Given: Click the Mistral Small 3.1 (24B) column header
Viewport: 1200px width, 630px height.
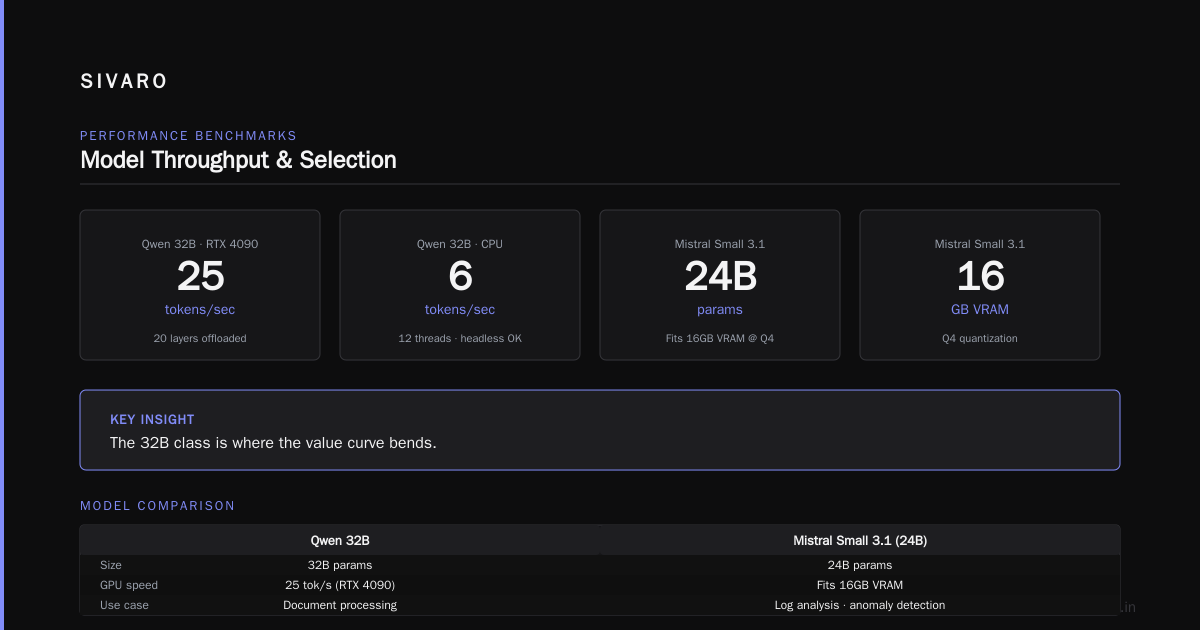Looking at the screenshot, I should coord(860,540).
